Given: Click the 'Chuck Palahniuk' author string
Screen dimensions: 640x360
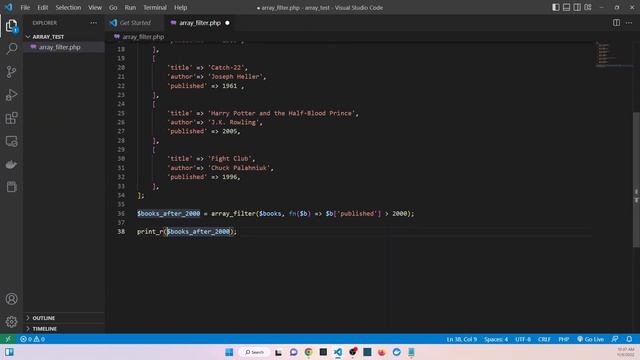Looking at the screenshot, I should click(239, 168).
